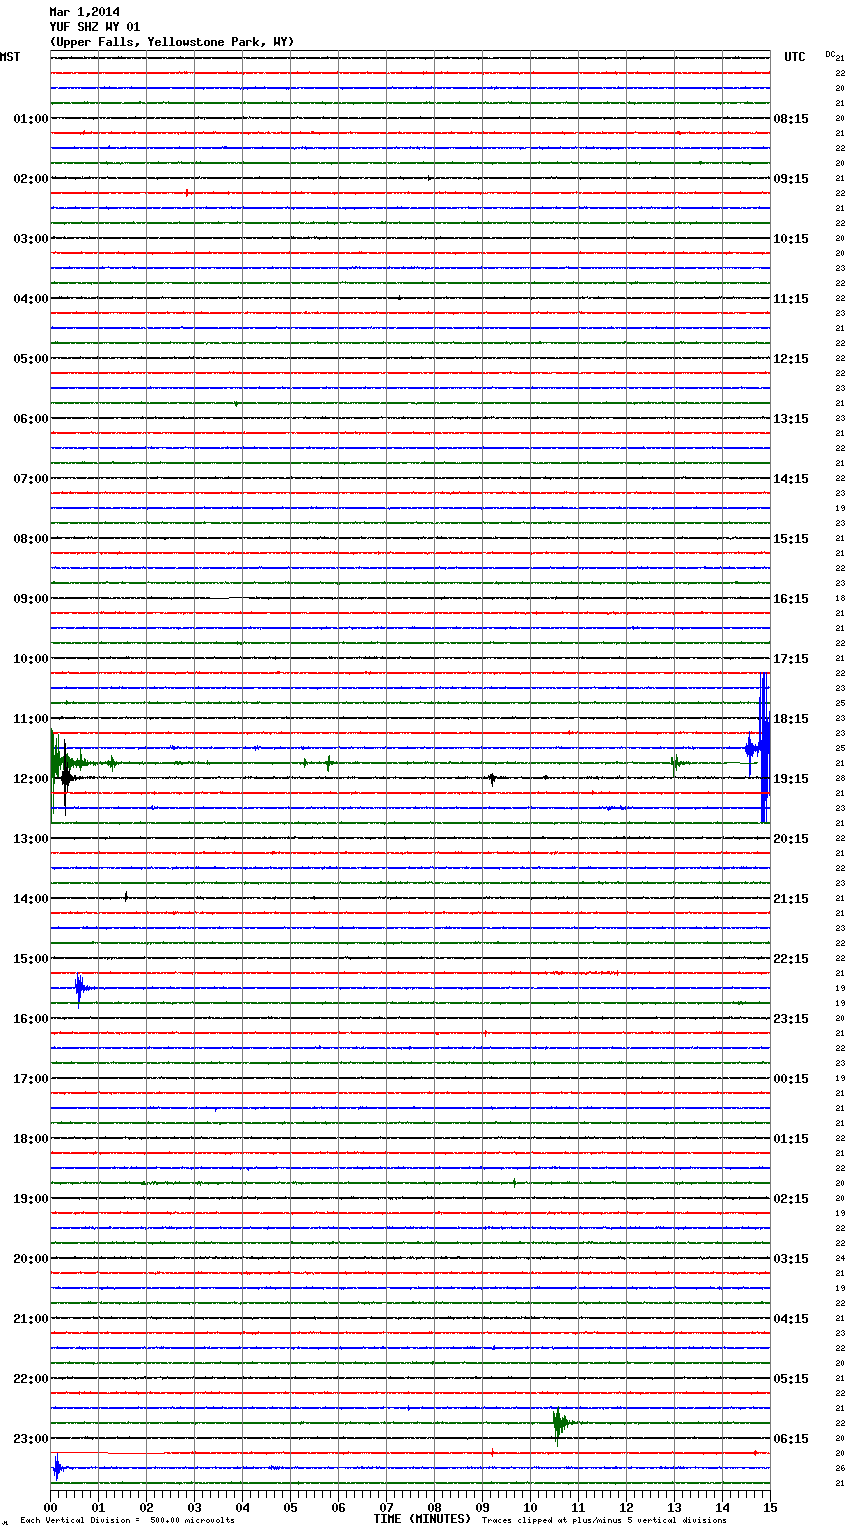850x1534 pixels.
Task: Click minute 15 tick label on time axis
Action: (x=770, y=1507)
